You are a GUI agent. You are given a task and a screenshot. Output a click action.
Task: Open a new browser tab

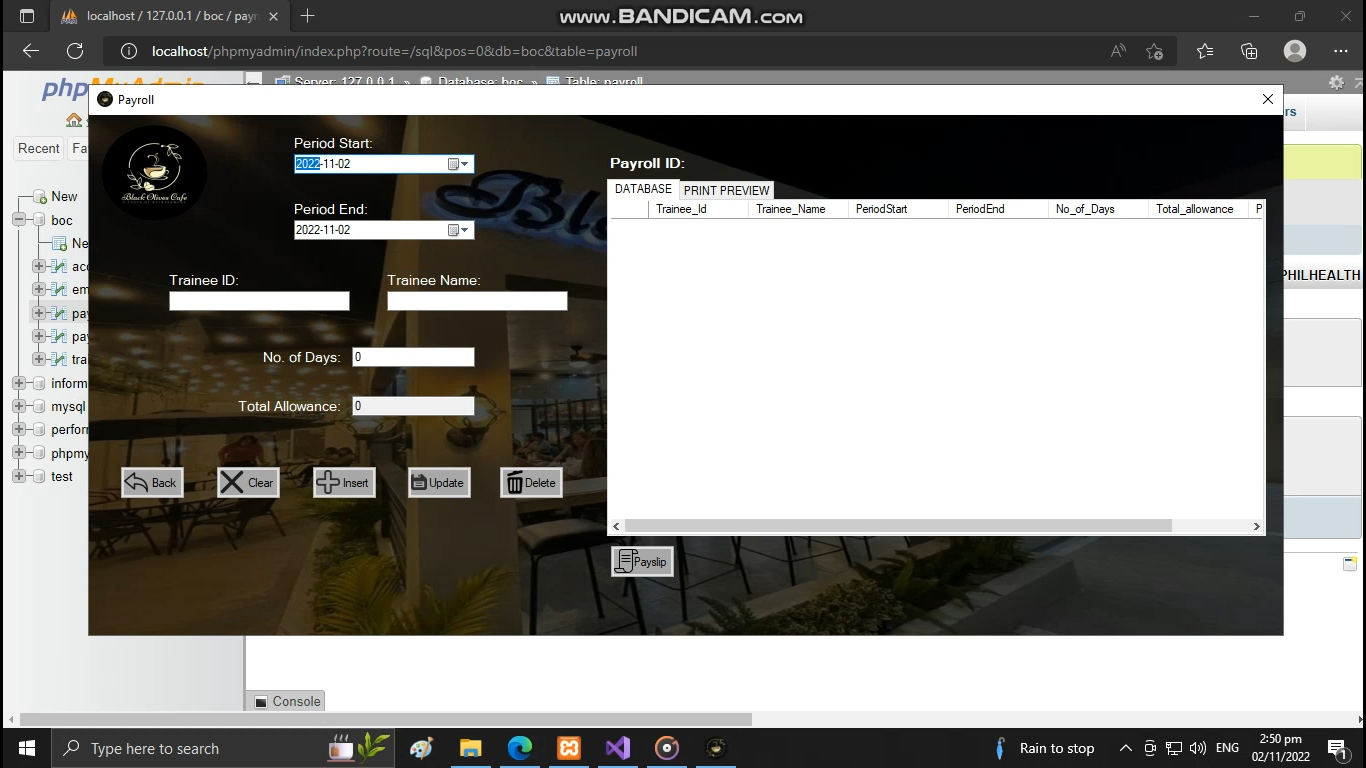click(x=307, y=16)
